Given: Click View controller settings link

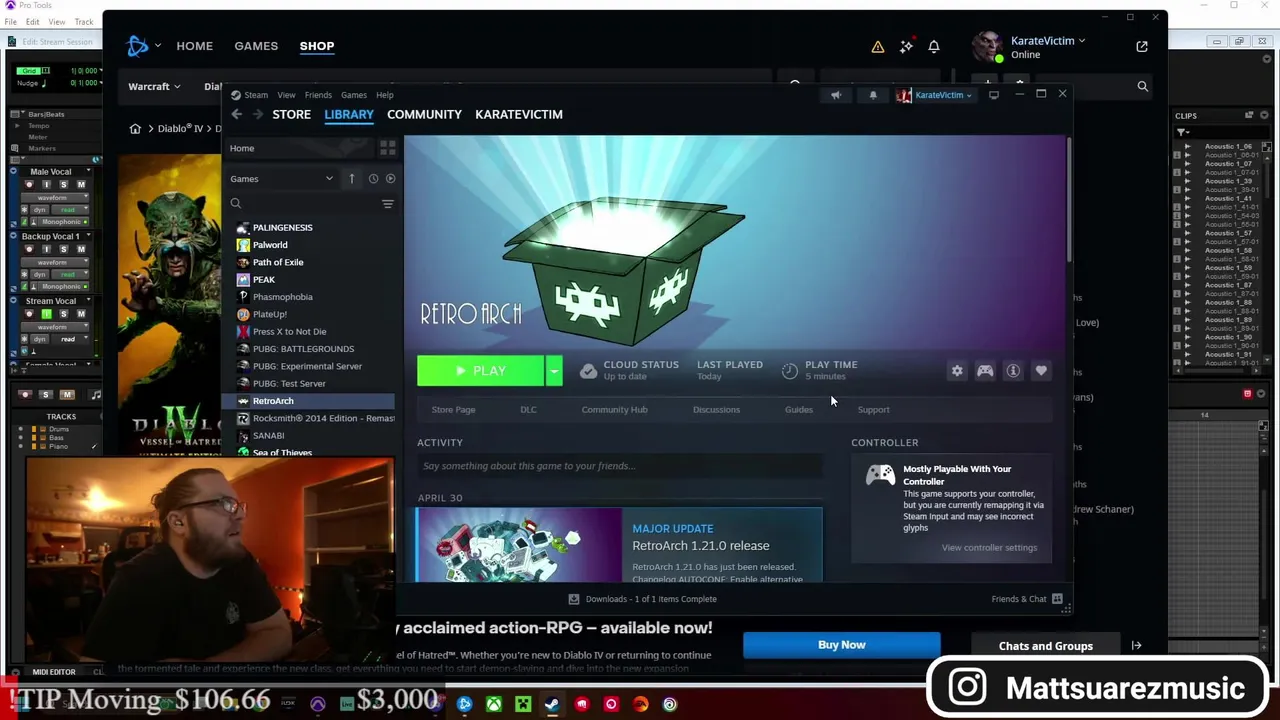Looking at the screenshot, I should pyautogui.click(x=989, y=548).
